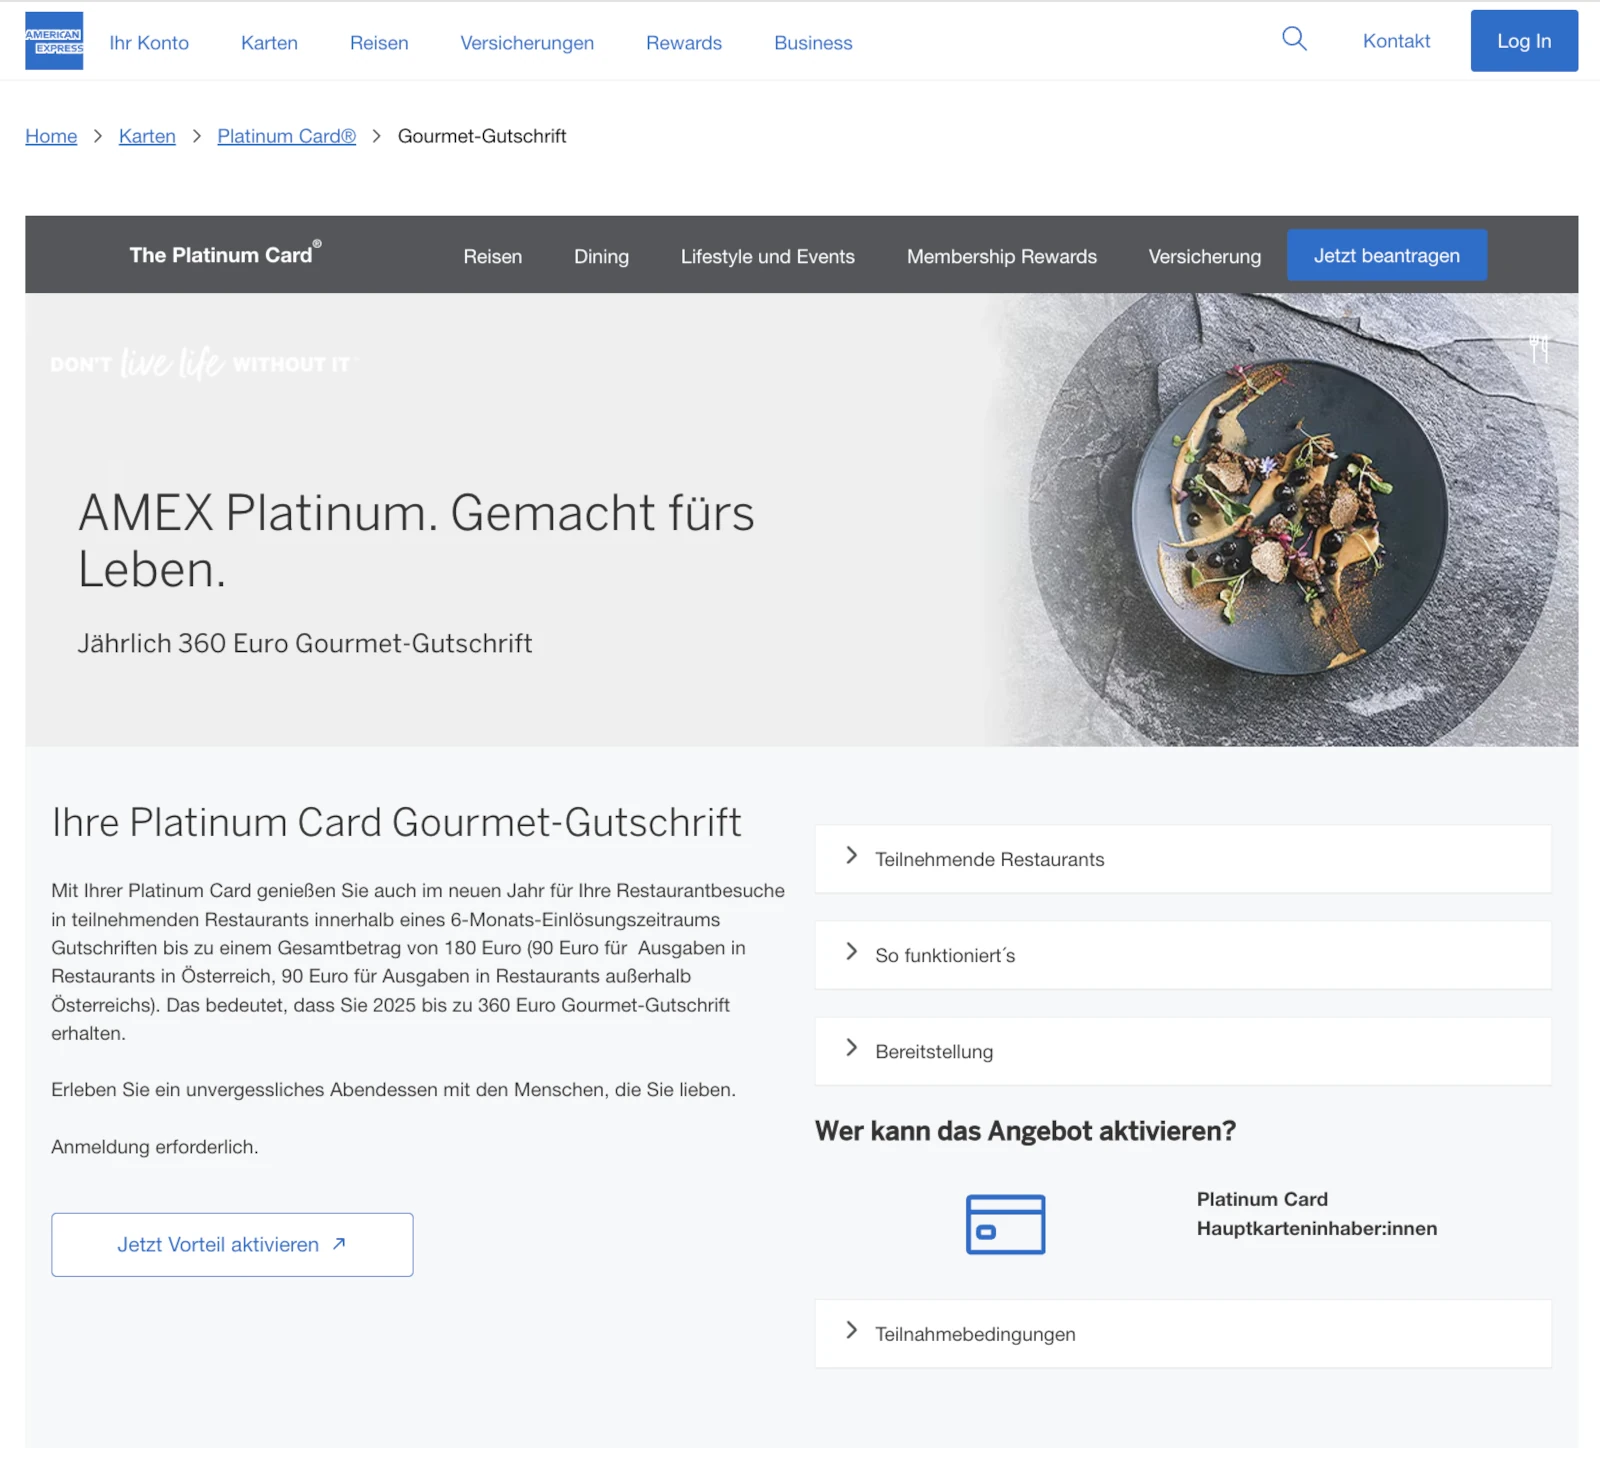Click the fork and knife icon on hero image
The image size is (1600, 1472).
1539,349
